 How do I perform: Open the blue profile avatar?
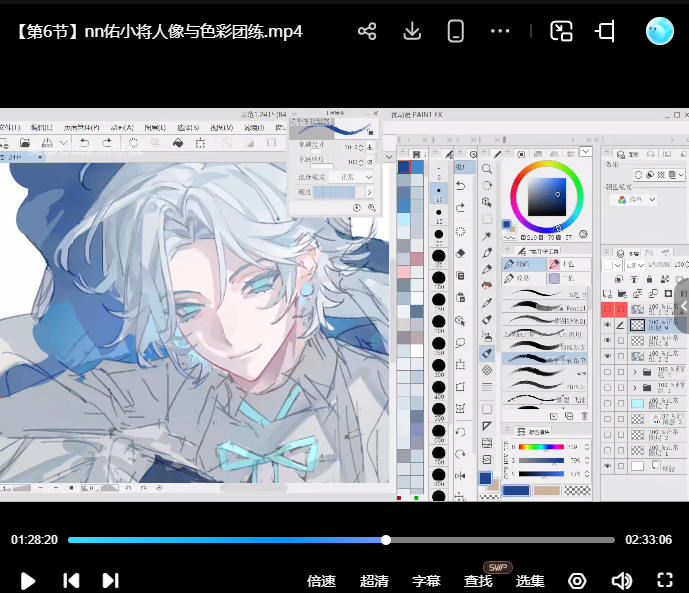(x=660, y=31)
